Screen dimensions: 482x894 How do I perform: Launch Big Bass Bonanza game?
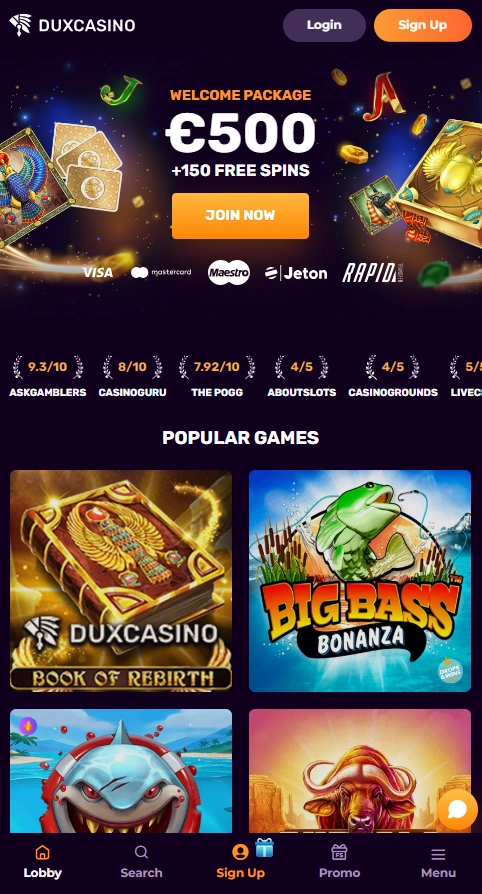pyautogui.click(x=360, y=580)
